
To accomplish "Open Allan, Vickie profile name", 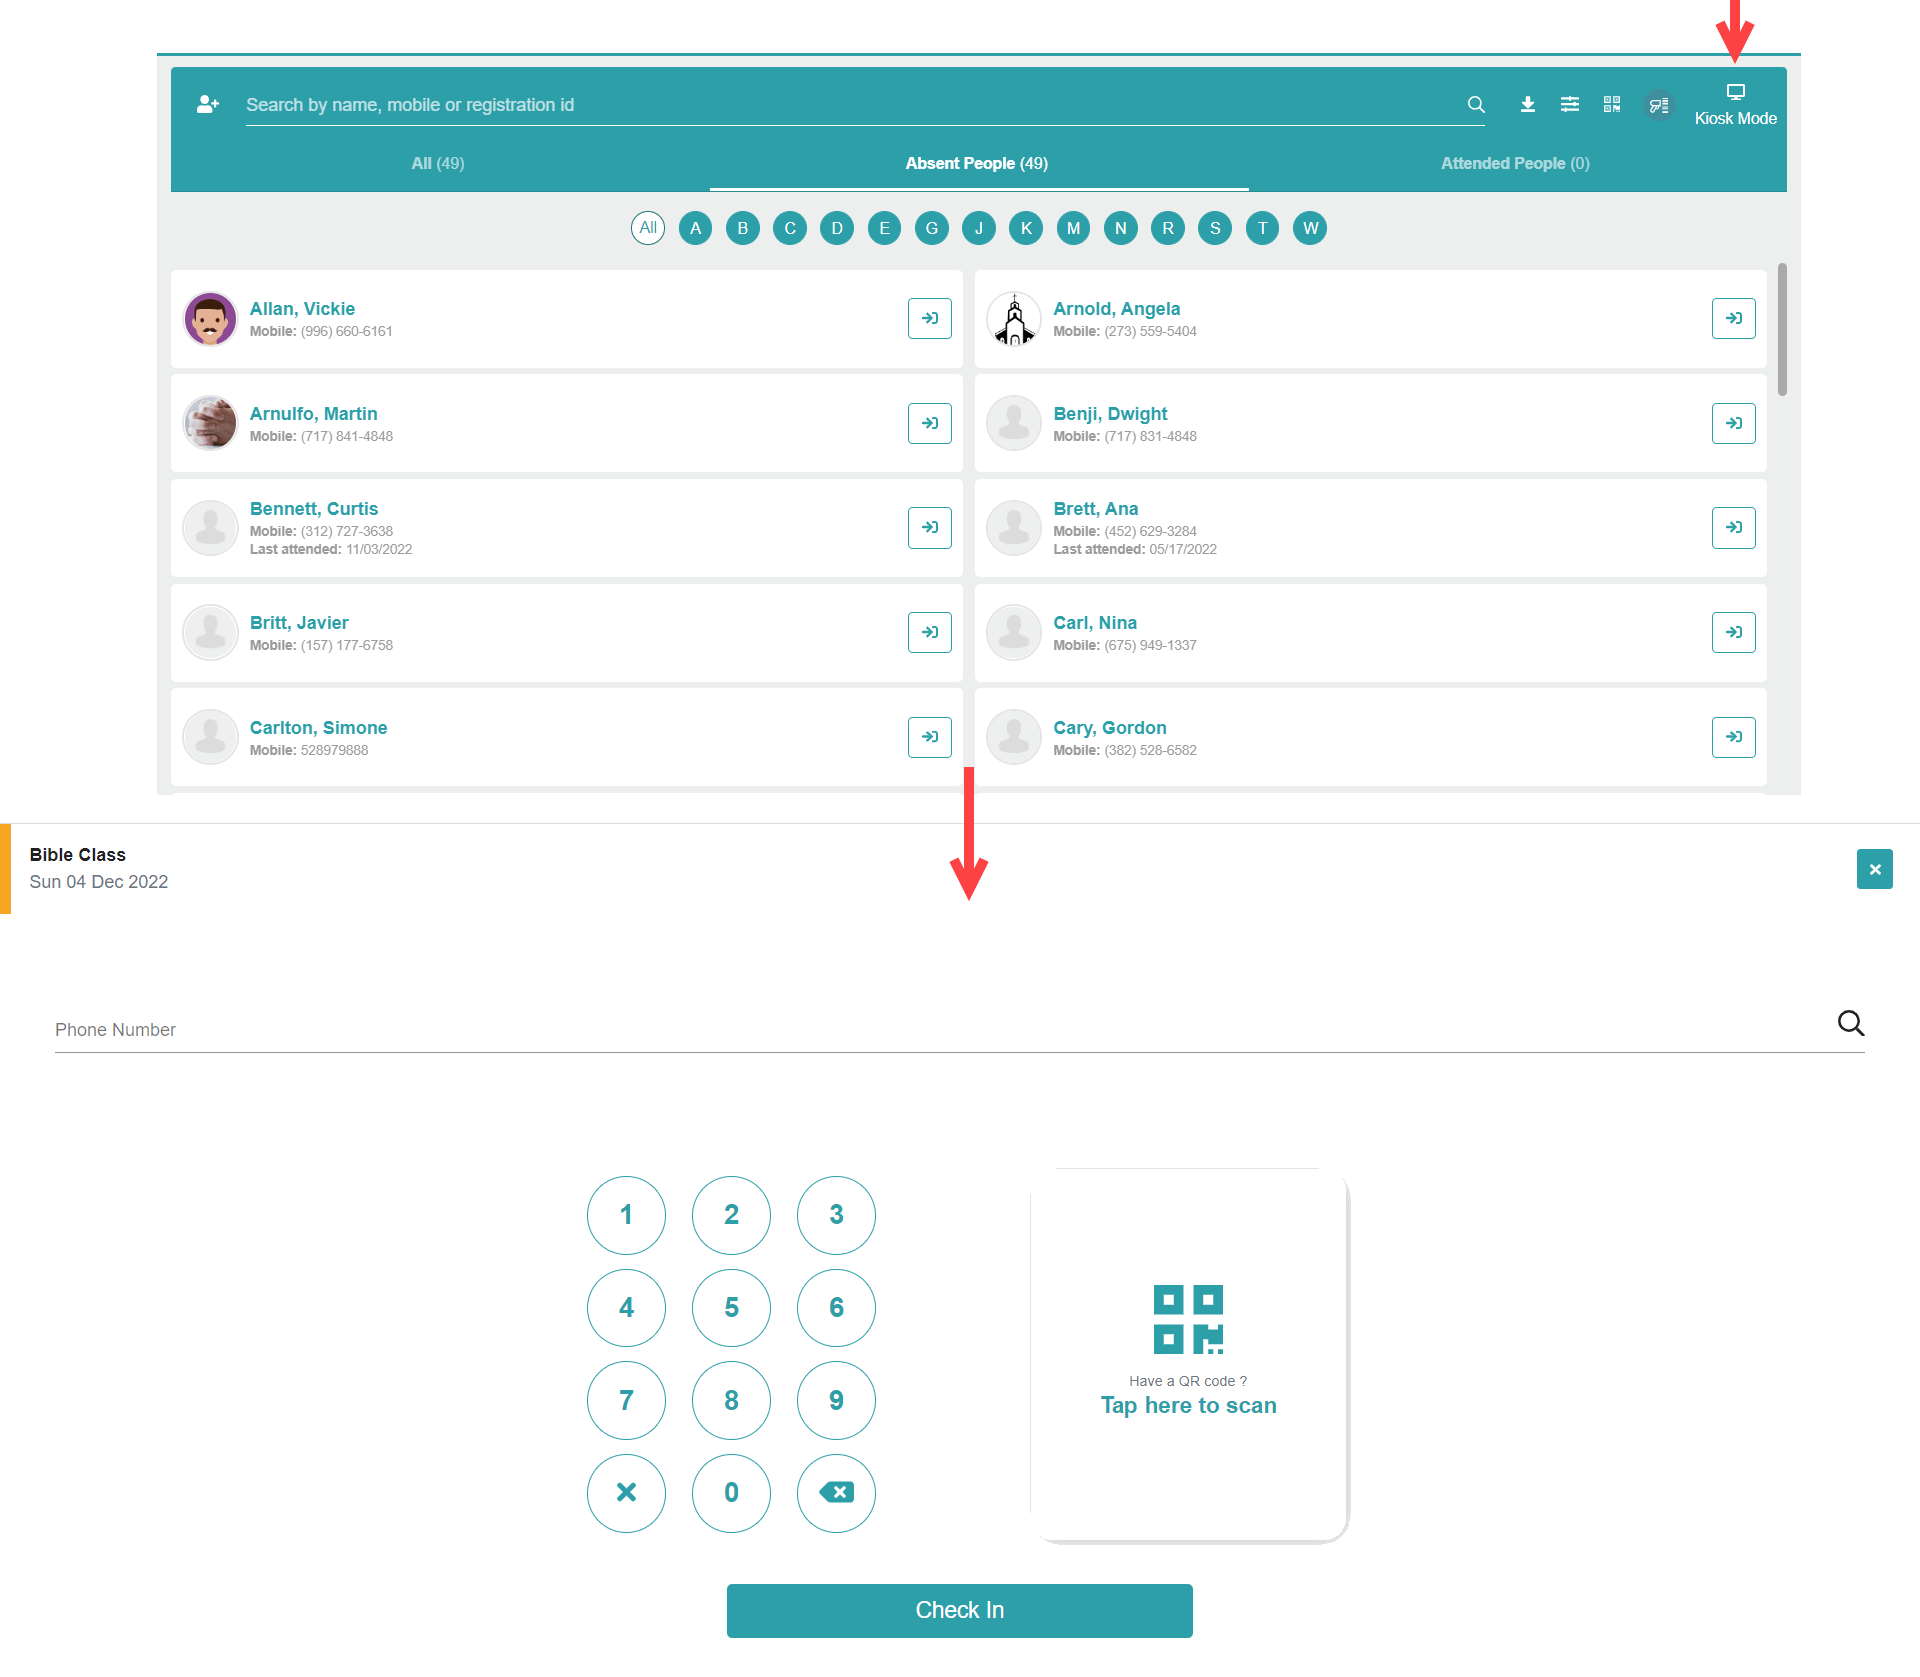I will [x=302, y=309].
